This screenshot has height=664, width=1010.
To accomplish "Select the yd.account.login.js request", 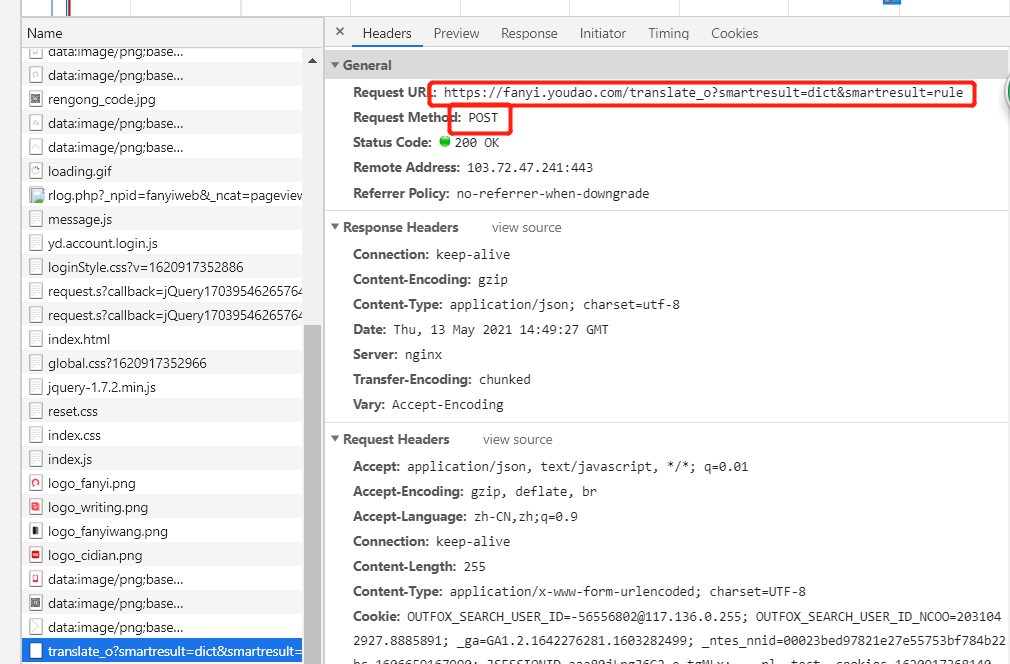I will pos(162,243).
